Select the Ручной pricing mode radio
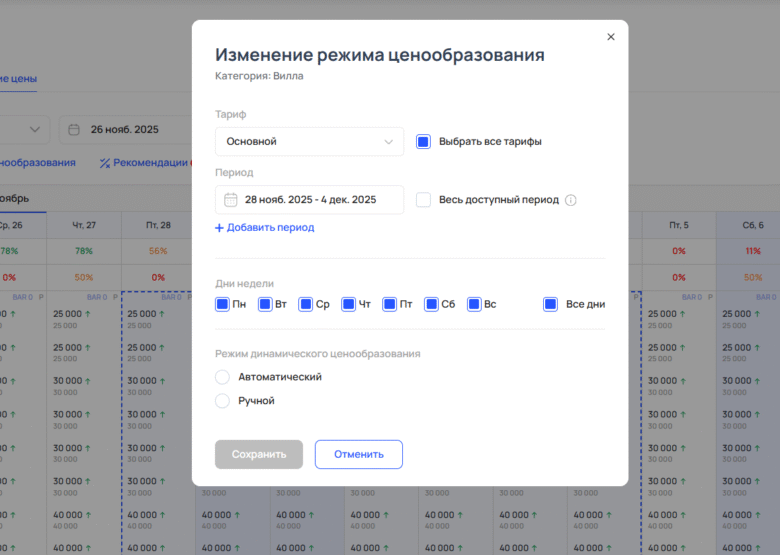This screenshot has height=555, width=780. 222,401
